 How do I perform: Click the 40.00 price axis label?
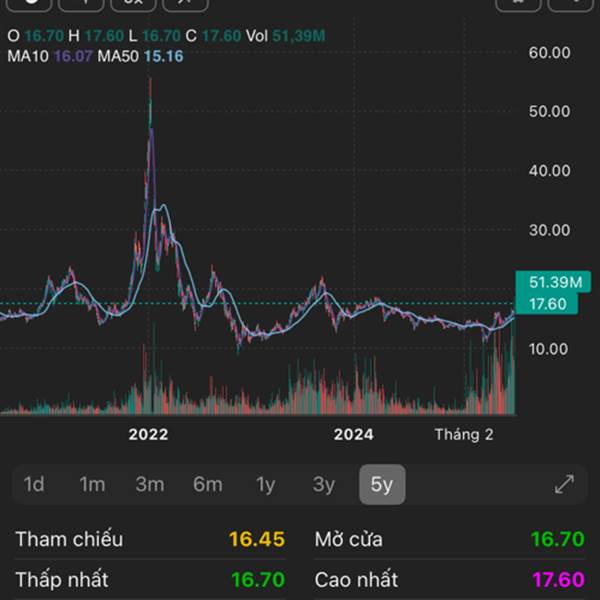[x=549, y=170]
